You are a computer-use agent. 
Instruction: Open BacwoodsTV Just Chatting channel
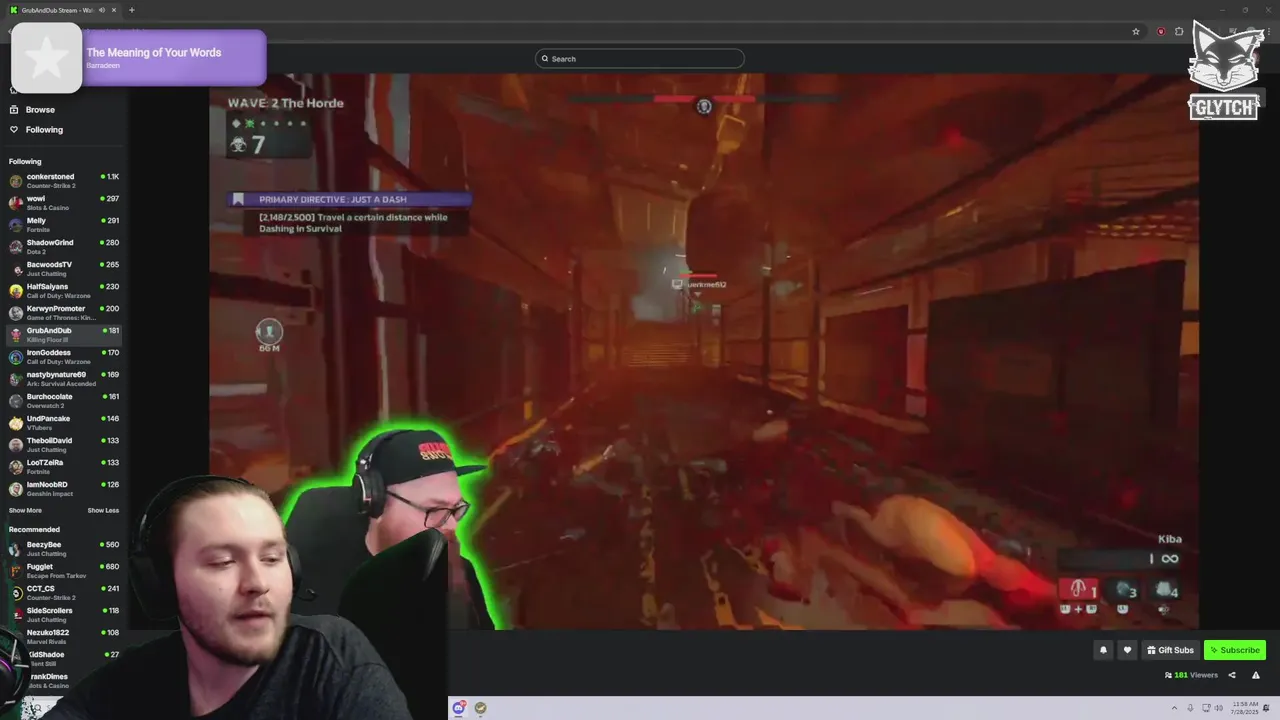click(x=64, y=269)
